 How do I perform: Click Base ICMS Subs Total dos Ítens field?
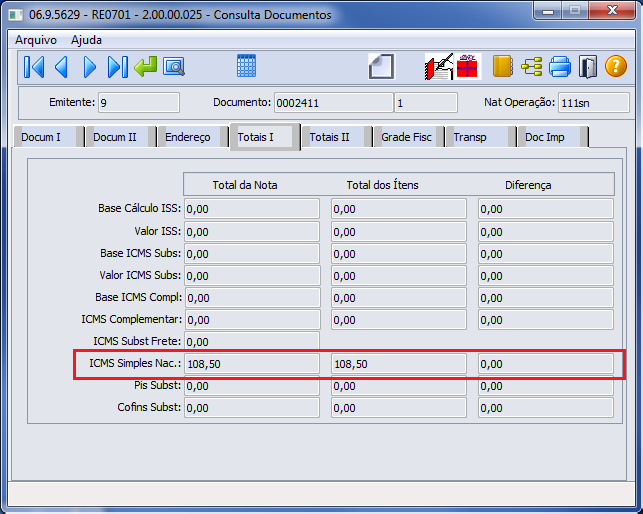399,254
